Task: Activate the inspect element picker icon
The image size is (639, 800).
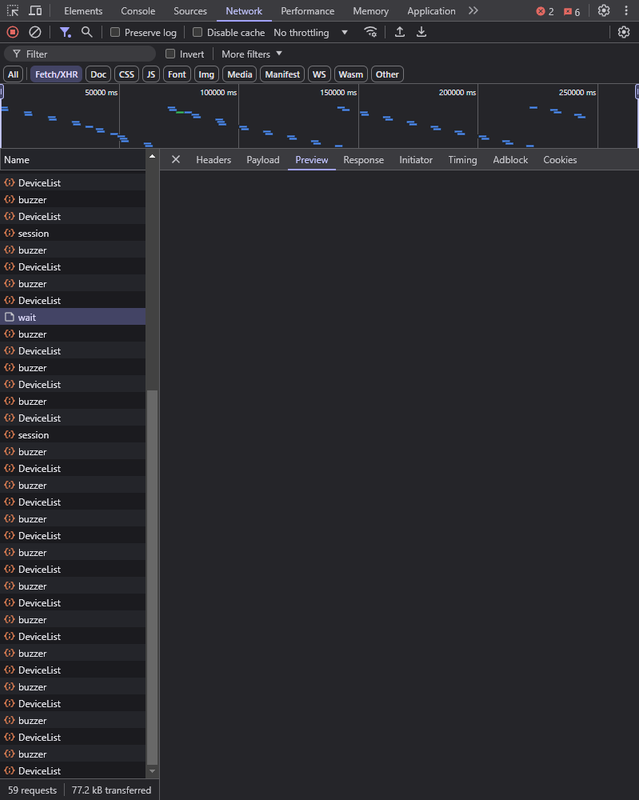Action: pyautogui.click(x=13, y=11)
